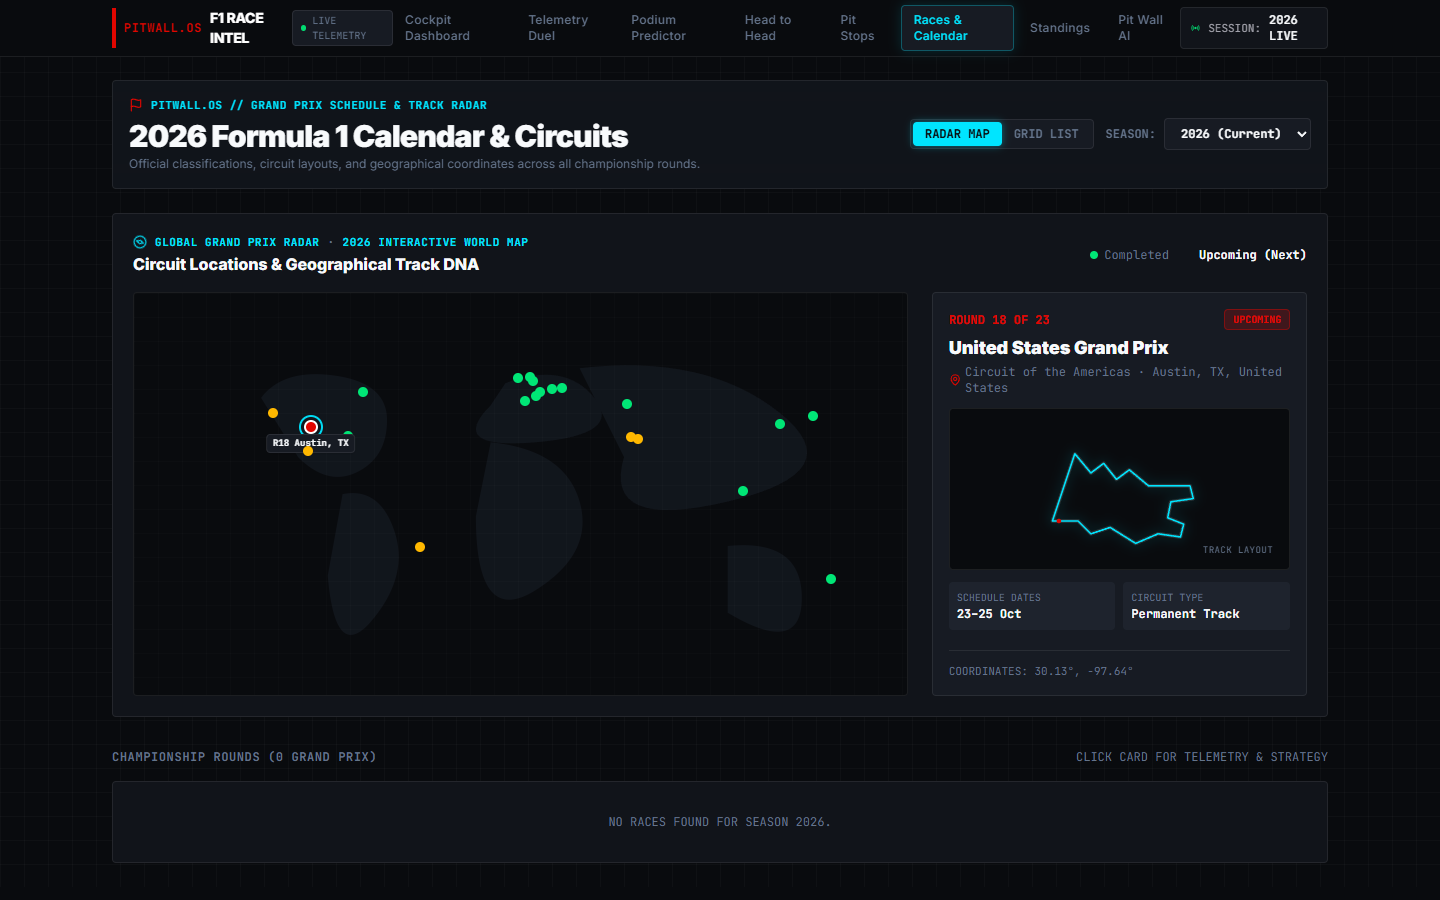
Task: Open the Live Telemetry button
Action: [342, 28]
